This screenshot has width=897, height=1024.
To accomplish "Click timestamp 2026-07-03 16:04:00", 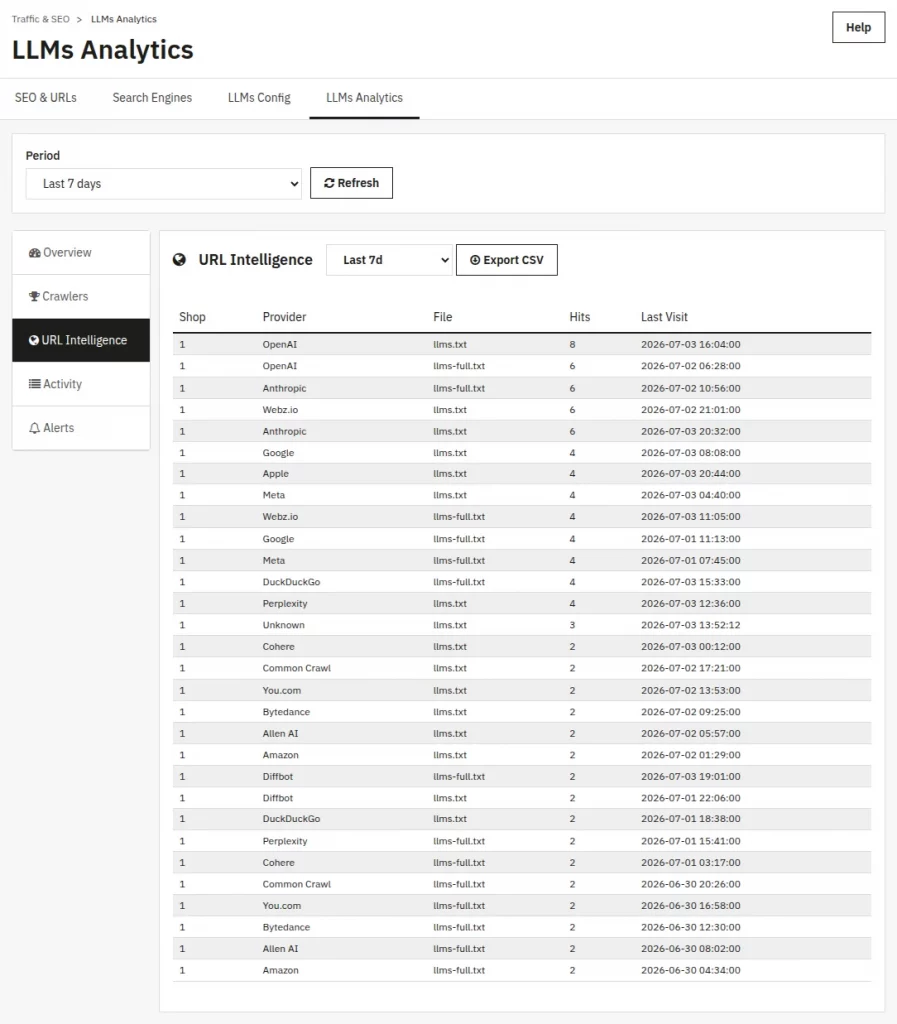I will pyautogui.click(x=691, y=344).
